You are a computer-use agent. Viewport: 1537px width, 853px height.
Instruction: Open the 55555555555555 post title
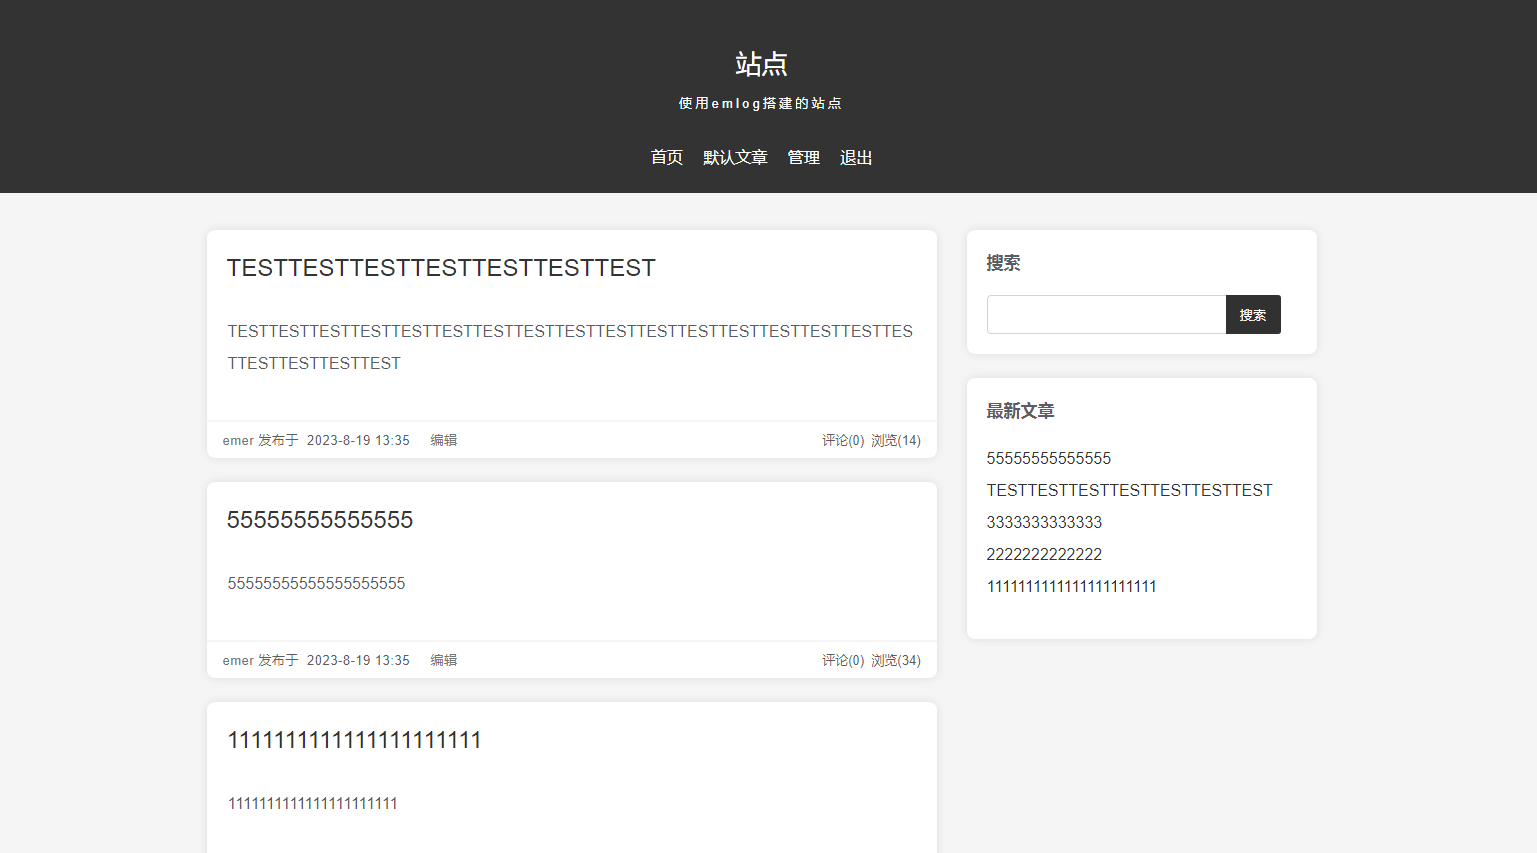pos(320,520)
